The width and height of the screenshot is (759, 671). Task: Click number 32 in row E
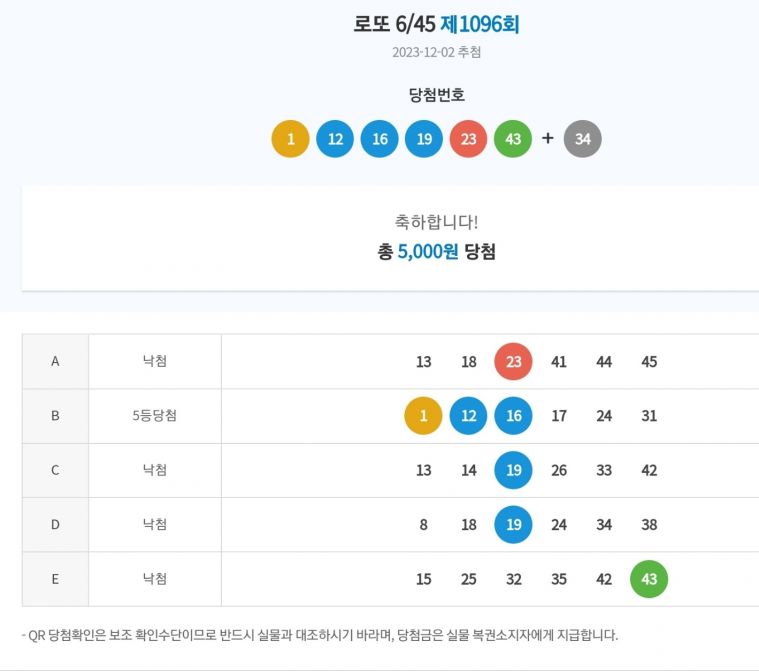pos(514,579)
